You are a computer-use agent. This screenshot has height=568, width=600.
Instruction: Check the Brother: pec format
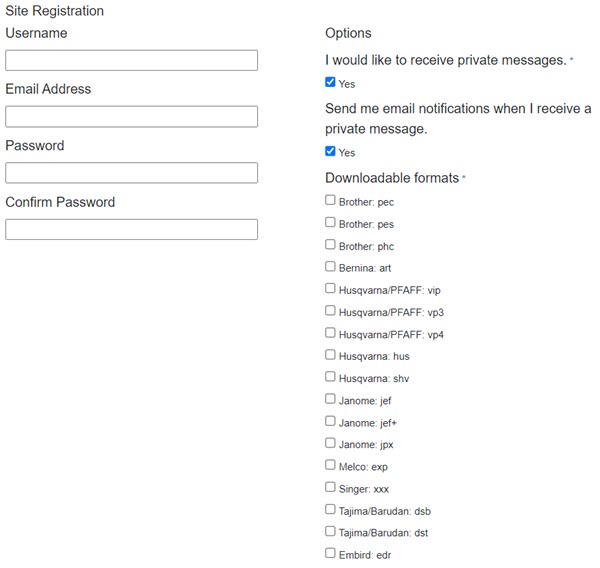coord(331,201)
